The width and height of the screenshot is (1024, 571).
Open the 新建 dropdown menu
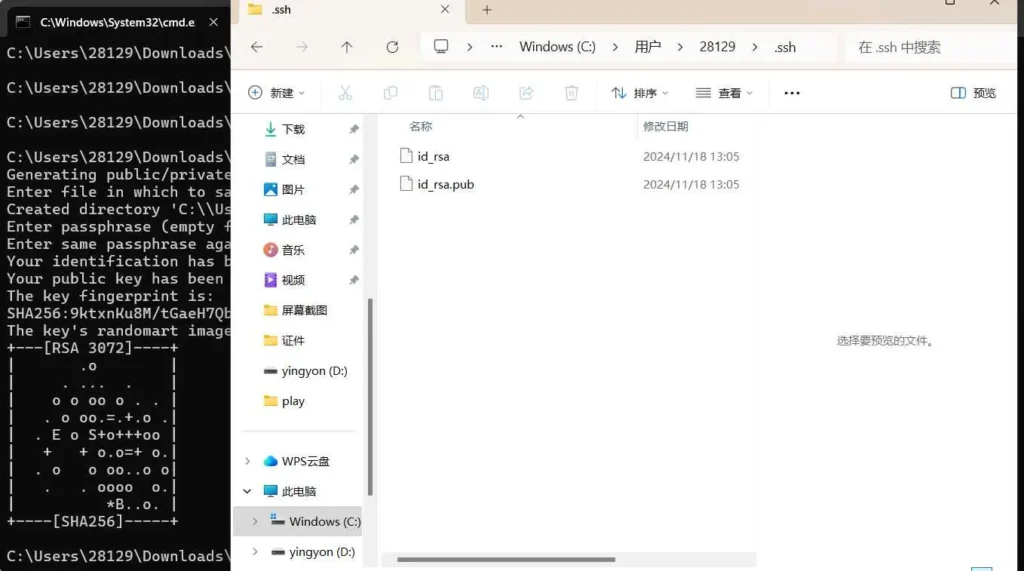pyautogui.click(x=277, y=93)
